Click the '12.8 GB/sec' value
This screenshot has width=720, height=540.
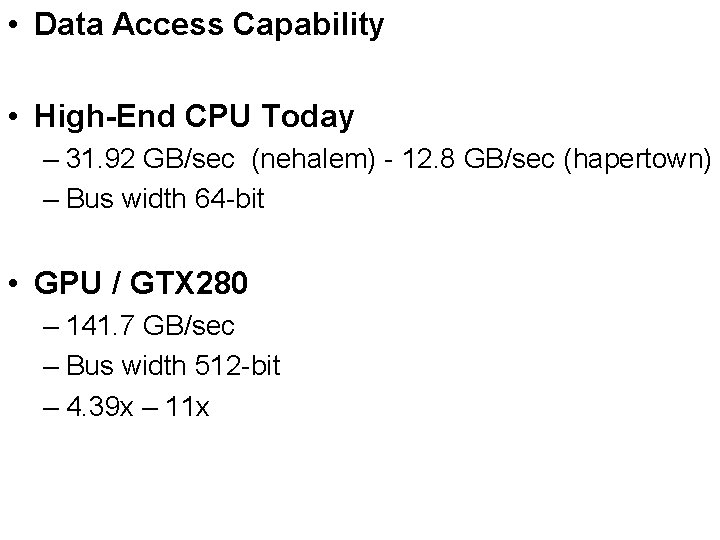coord(478,159)
